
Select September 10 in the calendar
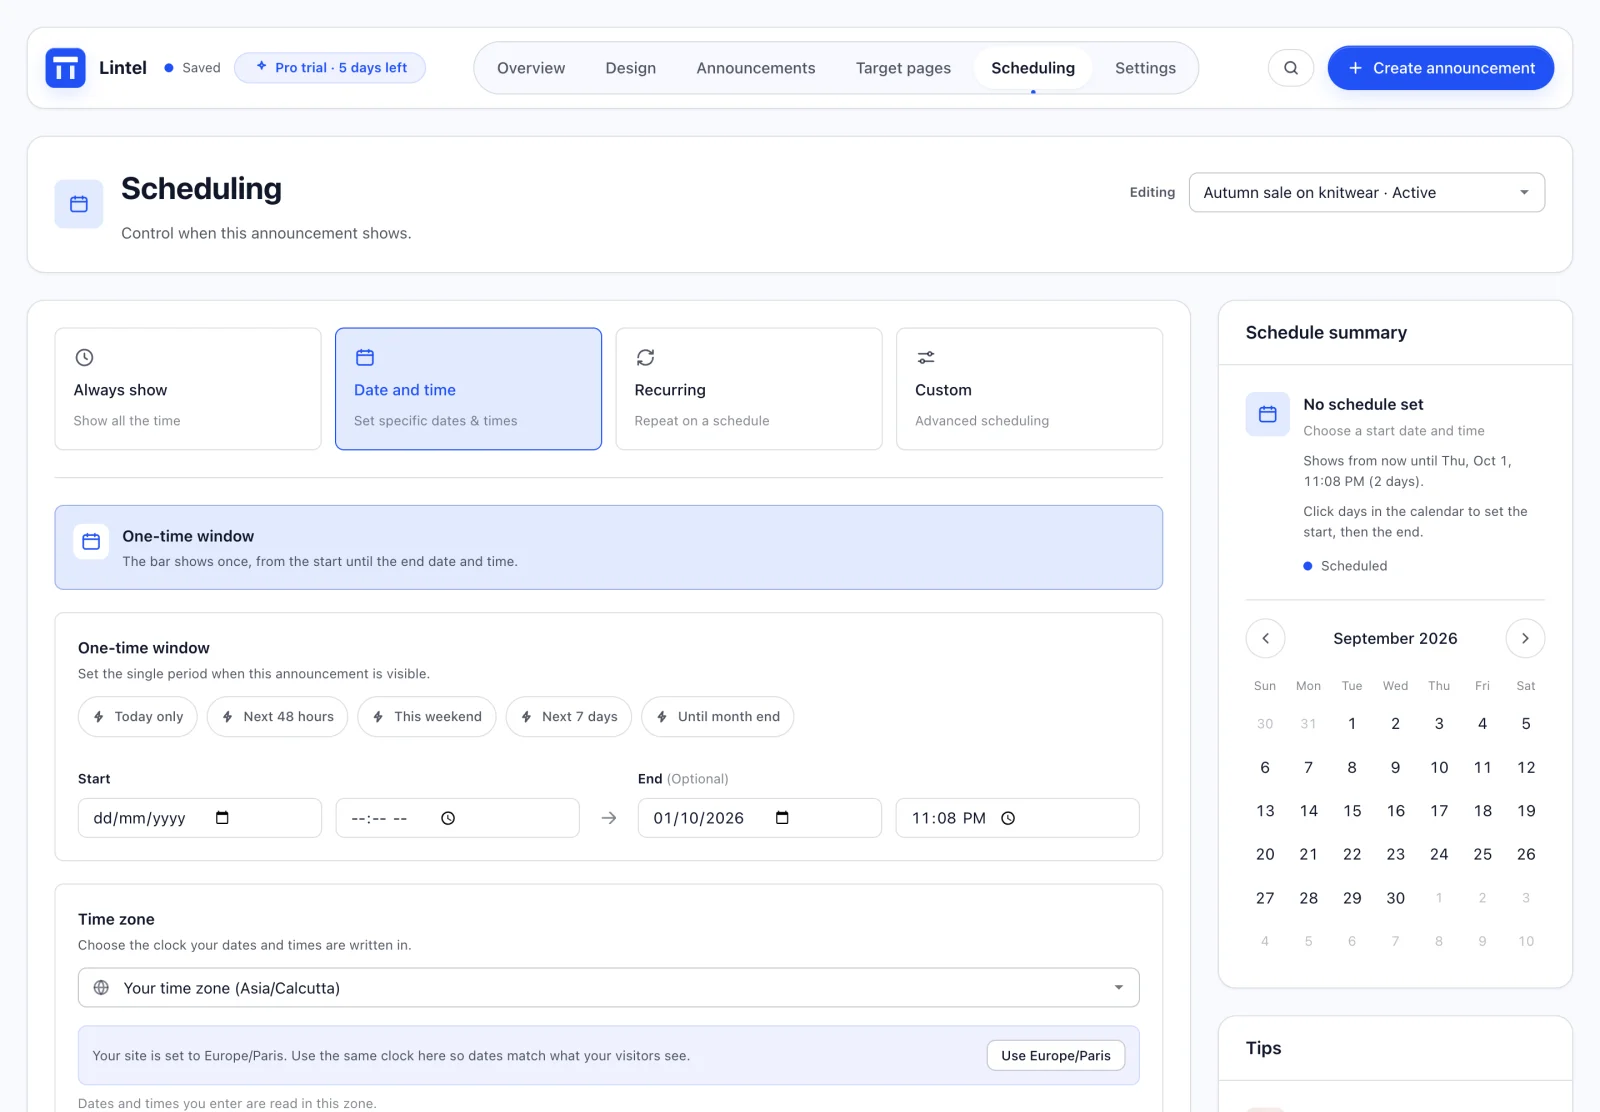coord(1439,767)
